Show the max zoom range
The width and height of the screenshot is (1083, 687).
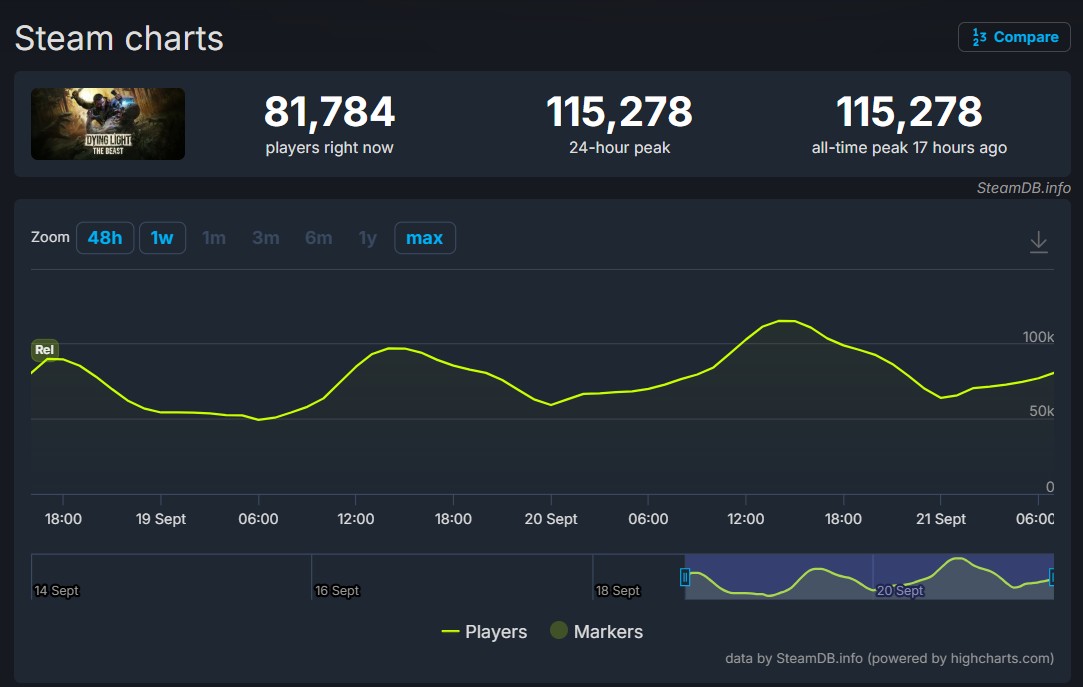(x=425, y=238)
